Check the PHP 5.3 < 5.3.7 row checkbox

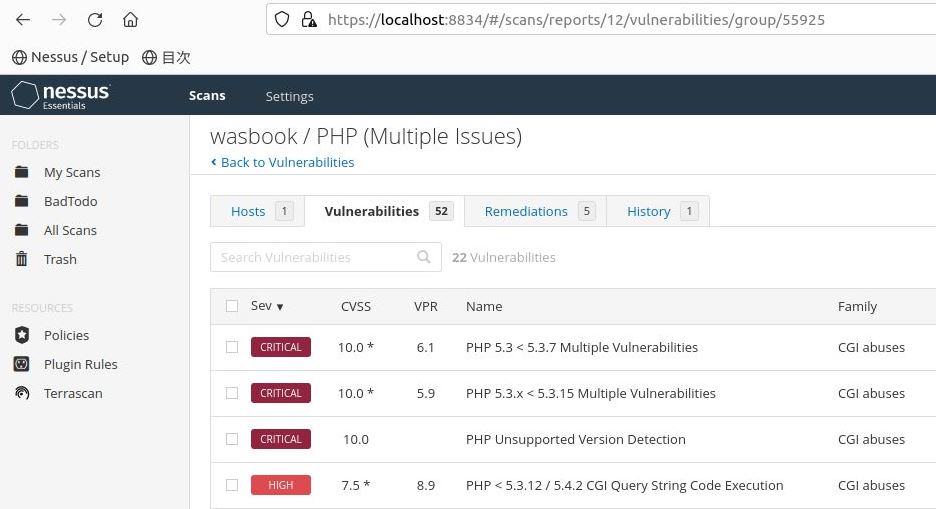pos(232,347)
